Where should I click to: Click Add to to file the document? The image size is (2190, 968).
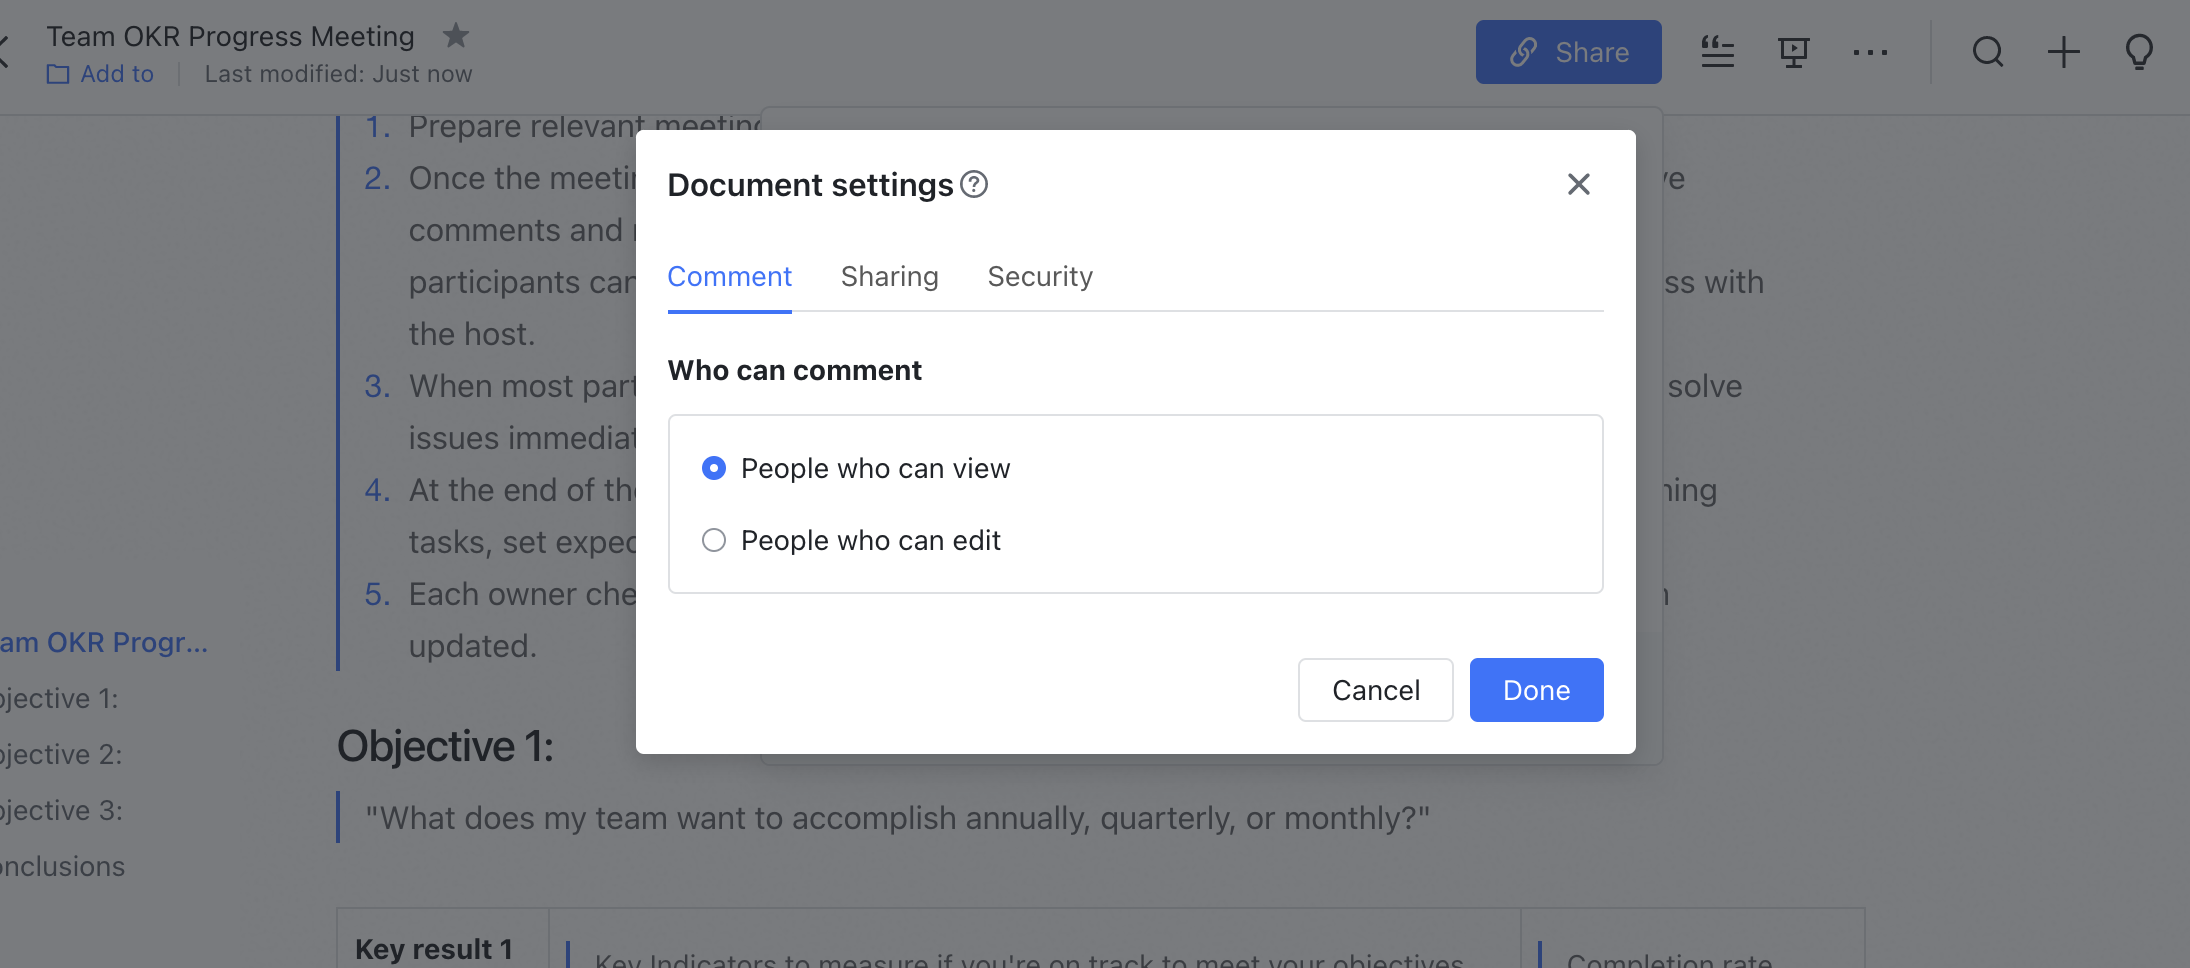click(100, 74)
